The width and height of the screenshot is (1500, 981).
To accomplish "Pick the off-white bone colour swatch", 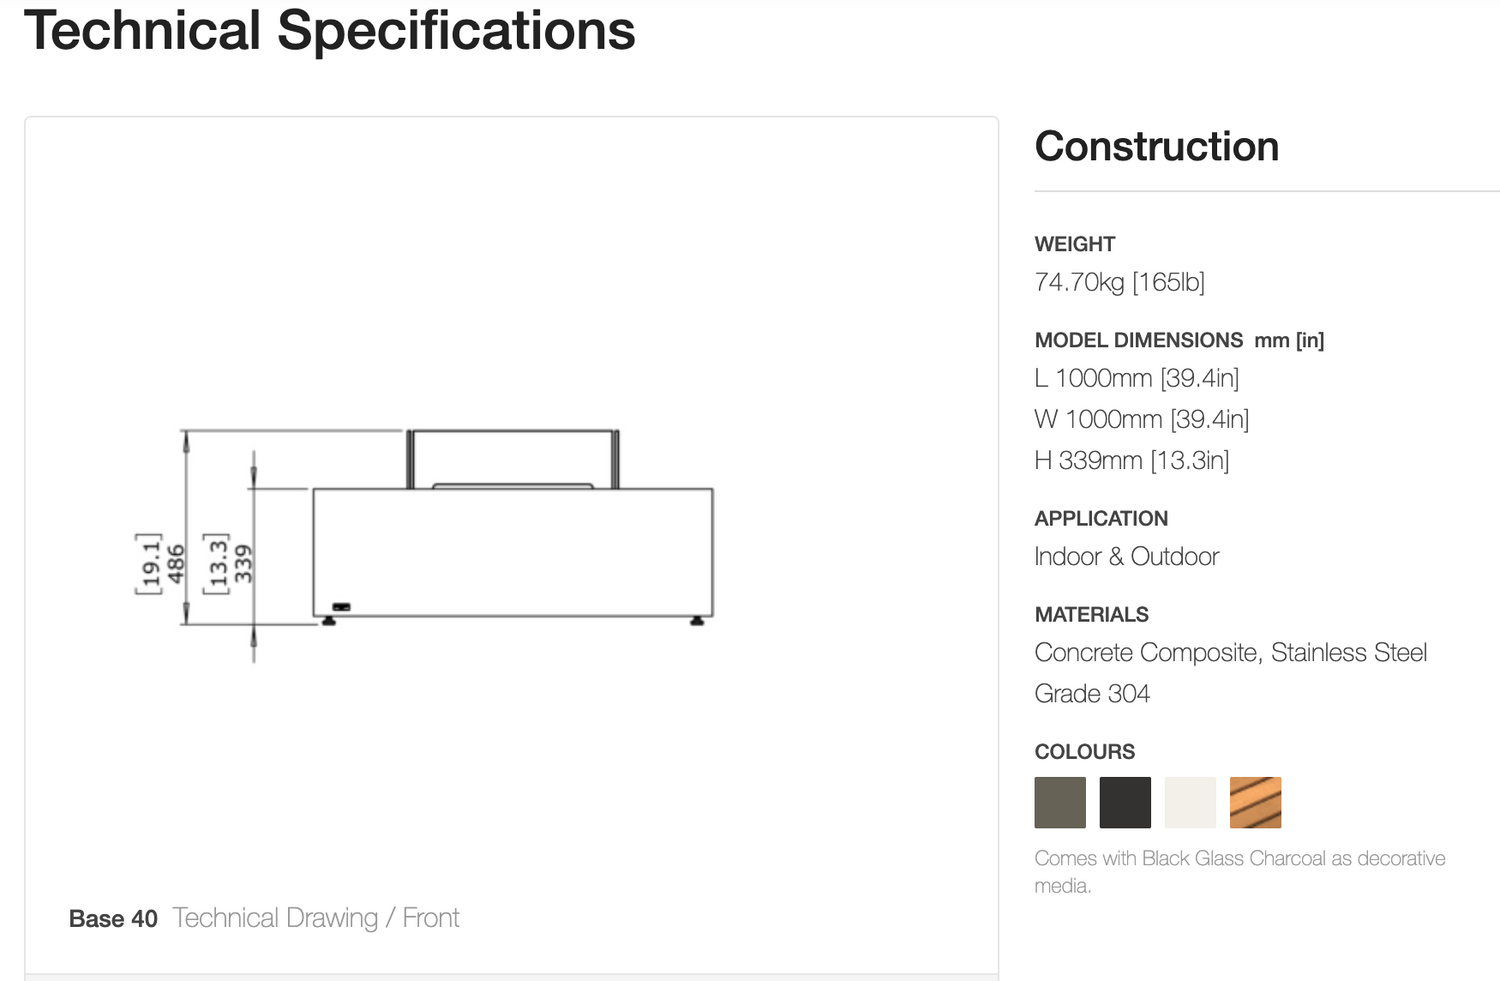I will tap(1190, 802).
